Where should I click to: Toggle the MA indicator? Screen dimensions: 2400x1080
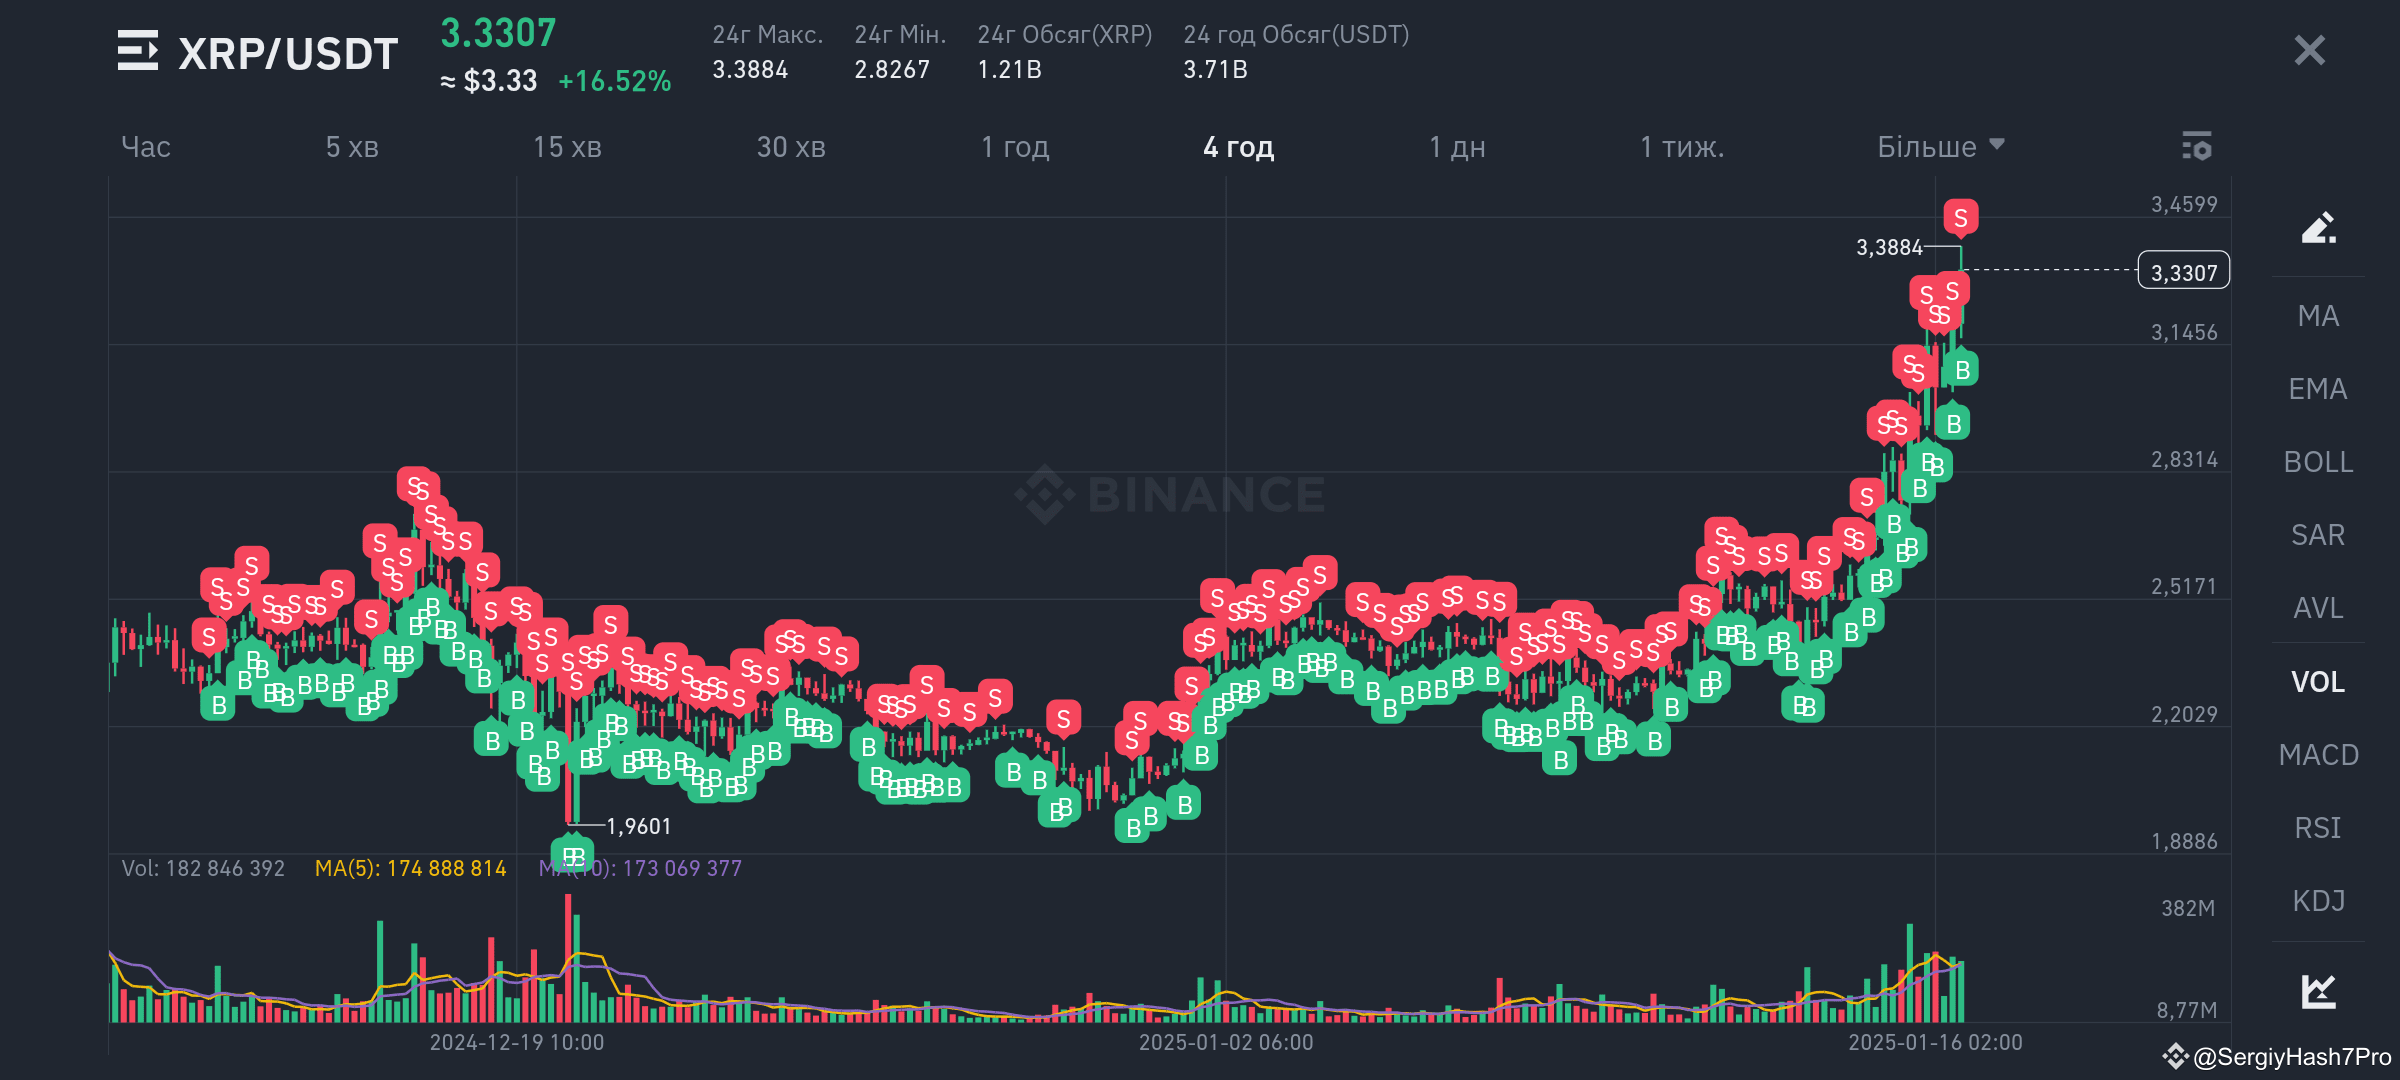(2318, 316)
